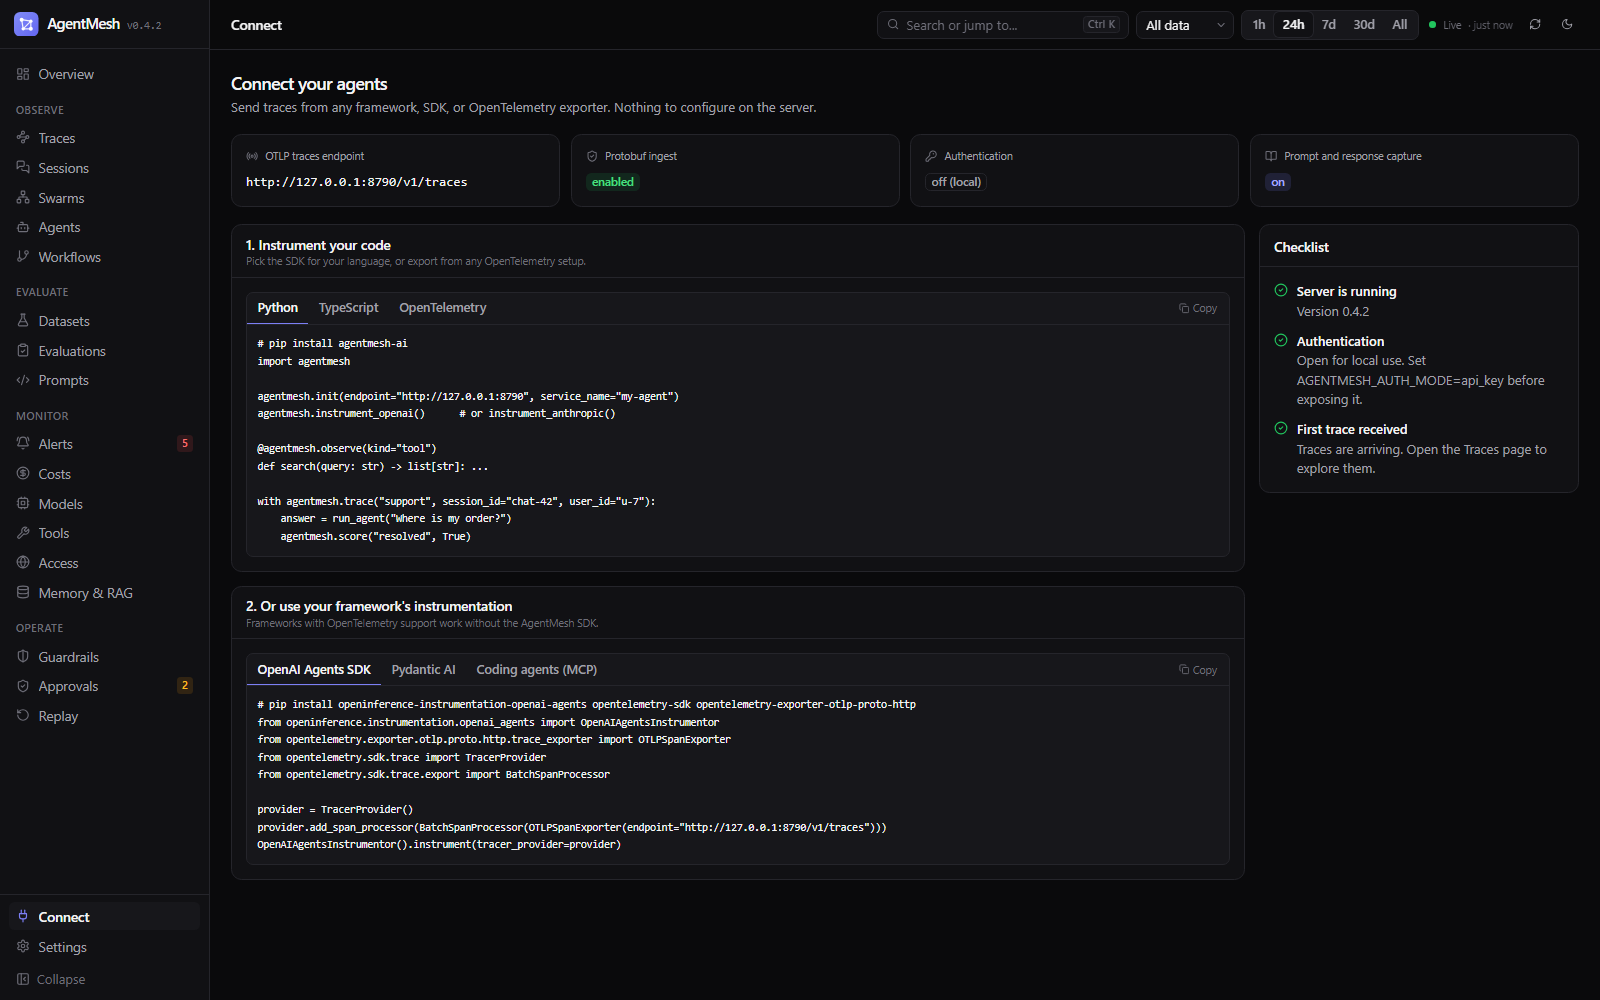Screen dimensions: 1600x1000
Task: Open Memory & RAG via database icon
Action: click(23, 593)
